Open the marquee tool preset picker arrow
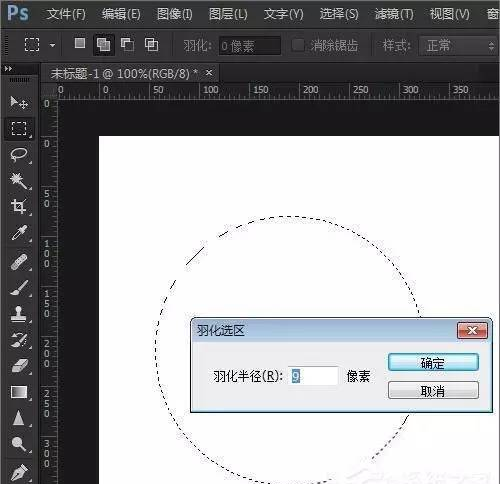 point(52,45)
